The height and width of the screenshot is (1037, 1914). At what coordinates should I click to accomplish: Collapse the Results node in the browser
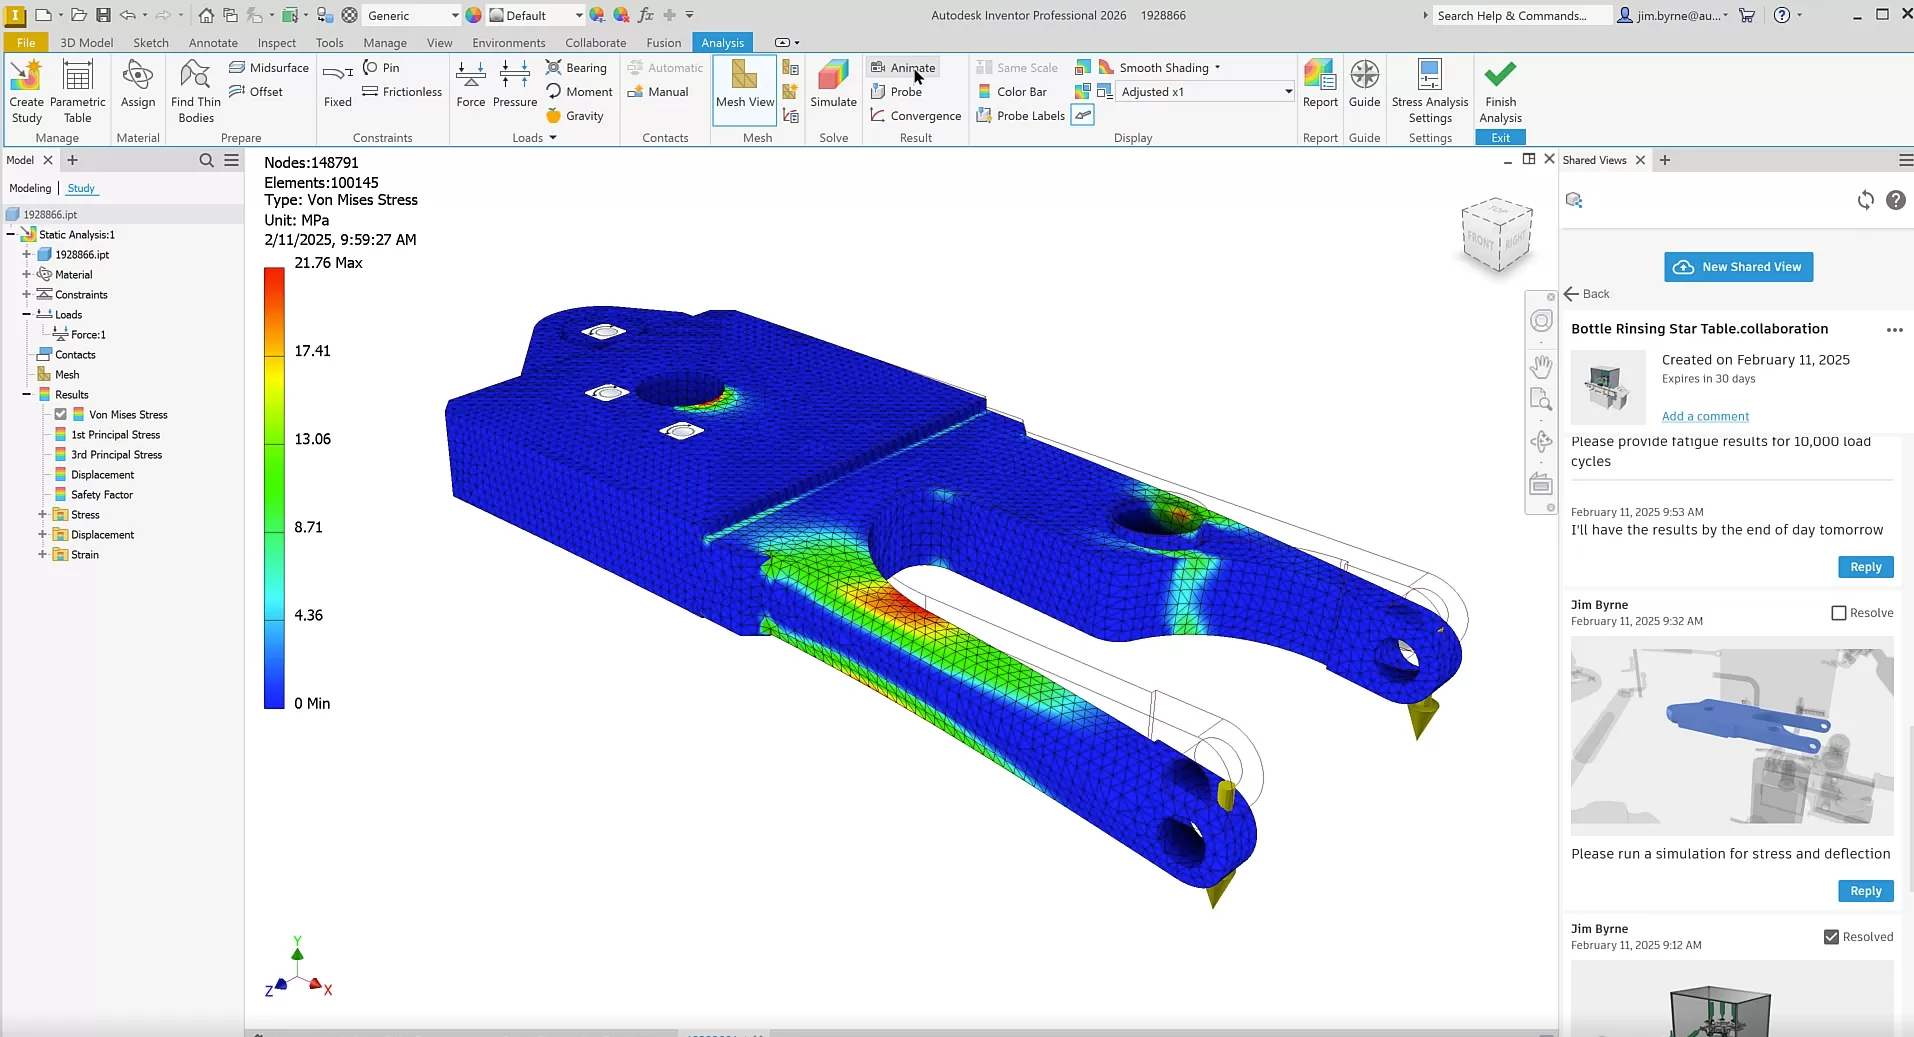[x=27, y=395]
